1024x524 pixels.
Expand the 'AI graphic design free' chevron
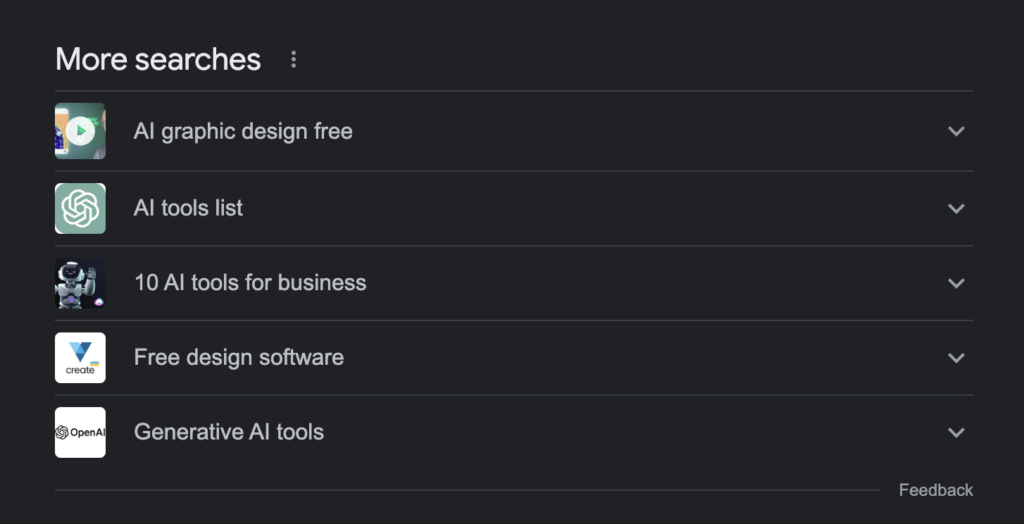coord(956,131)
